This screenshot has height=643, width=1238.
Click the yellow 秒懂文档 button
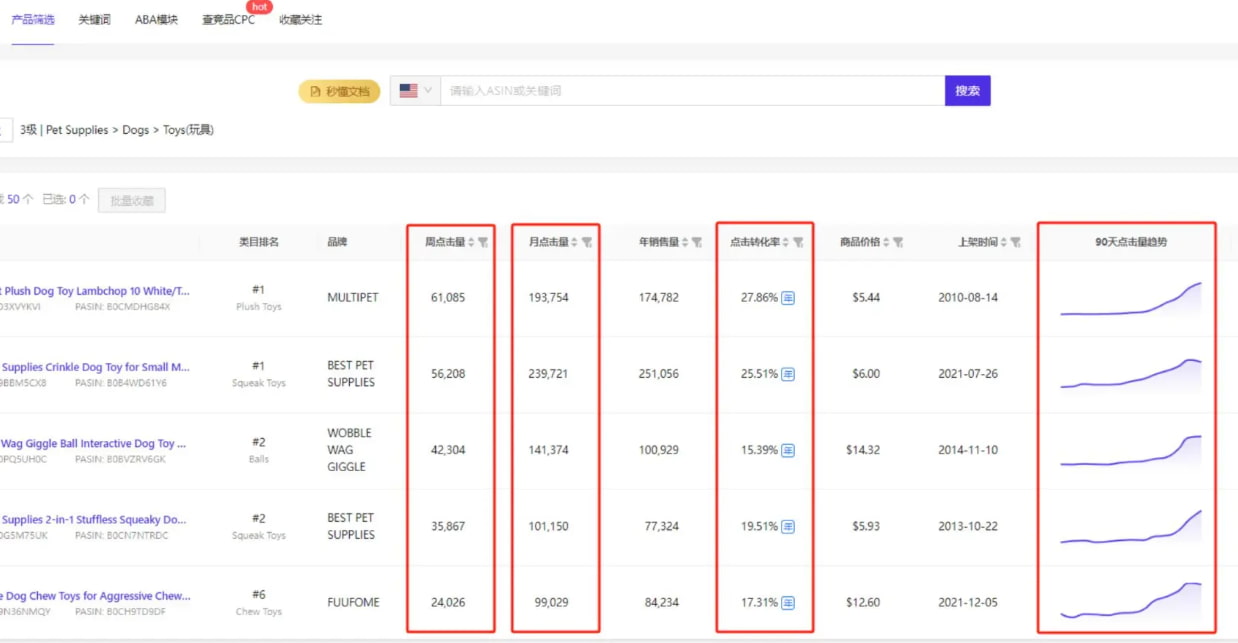[339, 92]
